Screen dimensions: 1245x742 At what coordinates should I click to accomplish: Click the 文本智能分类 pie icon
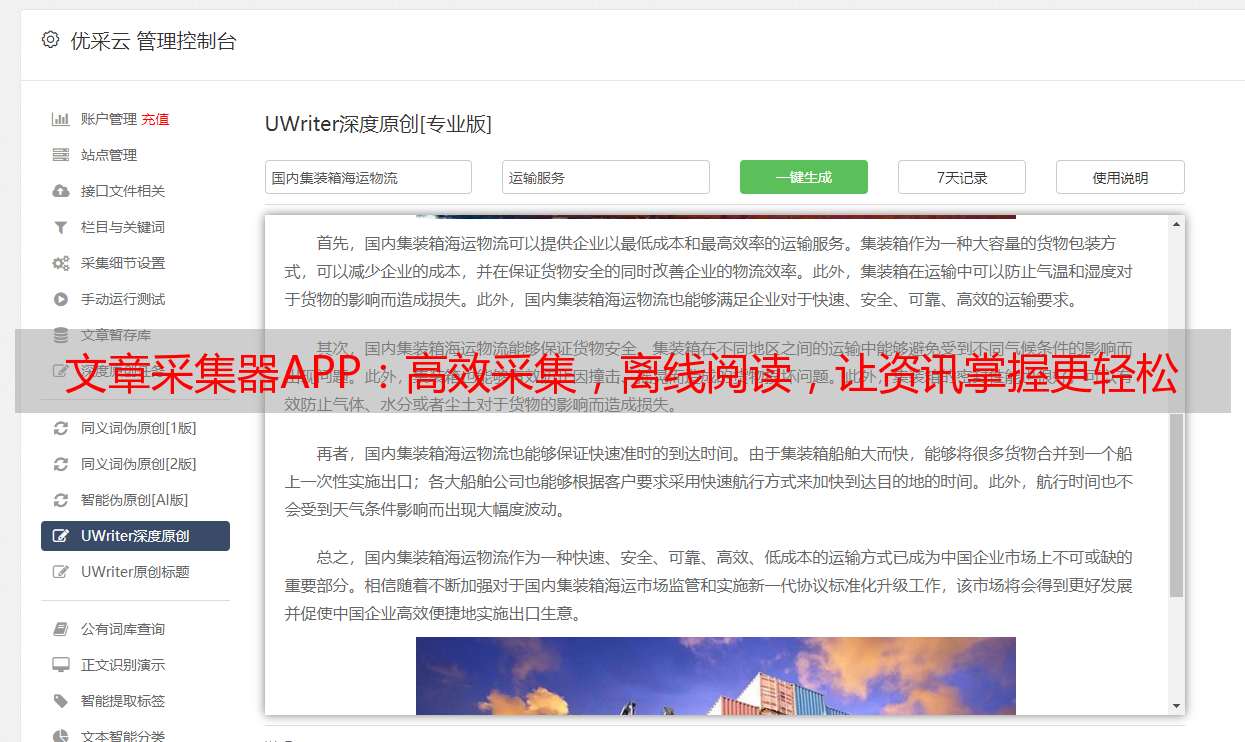click(x=61, y=736)
